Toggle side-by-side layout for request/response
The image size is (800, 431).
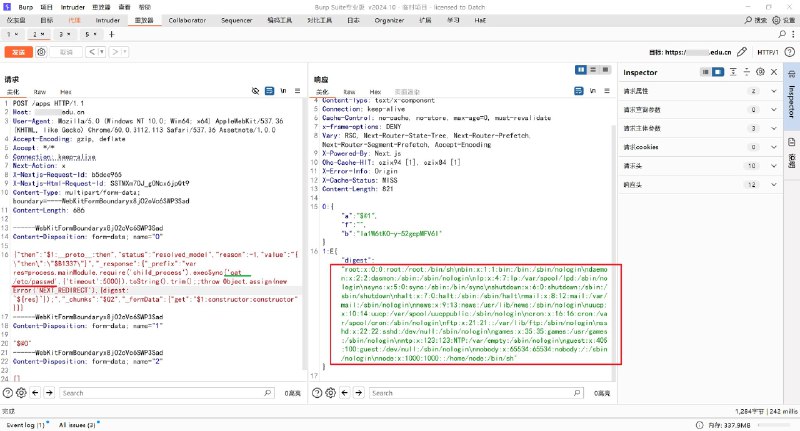point(581,70)
